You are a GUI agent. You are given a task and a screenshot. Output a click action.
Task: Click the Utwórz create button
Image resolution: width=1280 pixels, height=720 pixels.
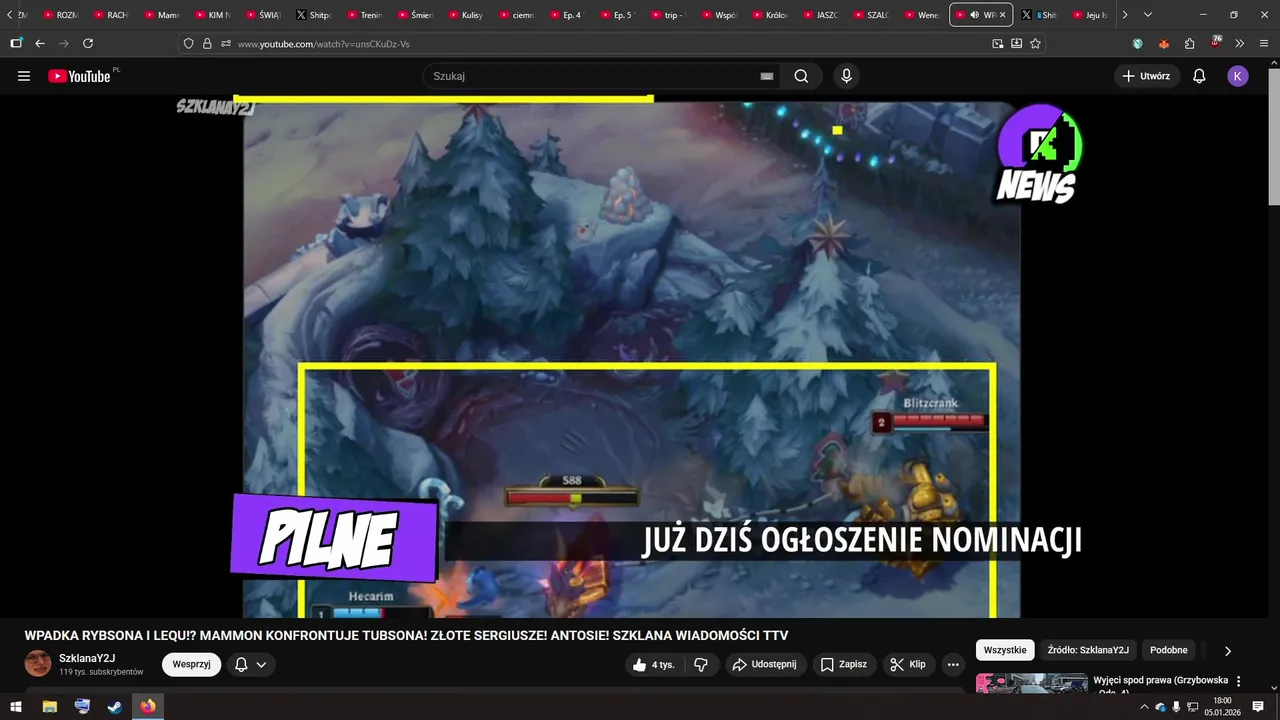(x=1146, y=76)
